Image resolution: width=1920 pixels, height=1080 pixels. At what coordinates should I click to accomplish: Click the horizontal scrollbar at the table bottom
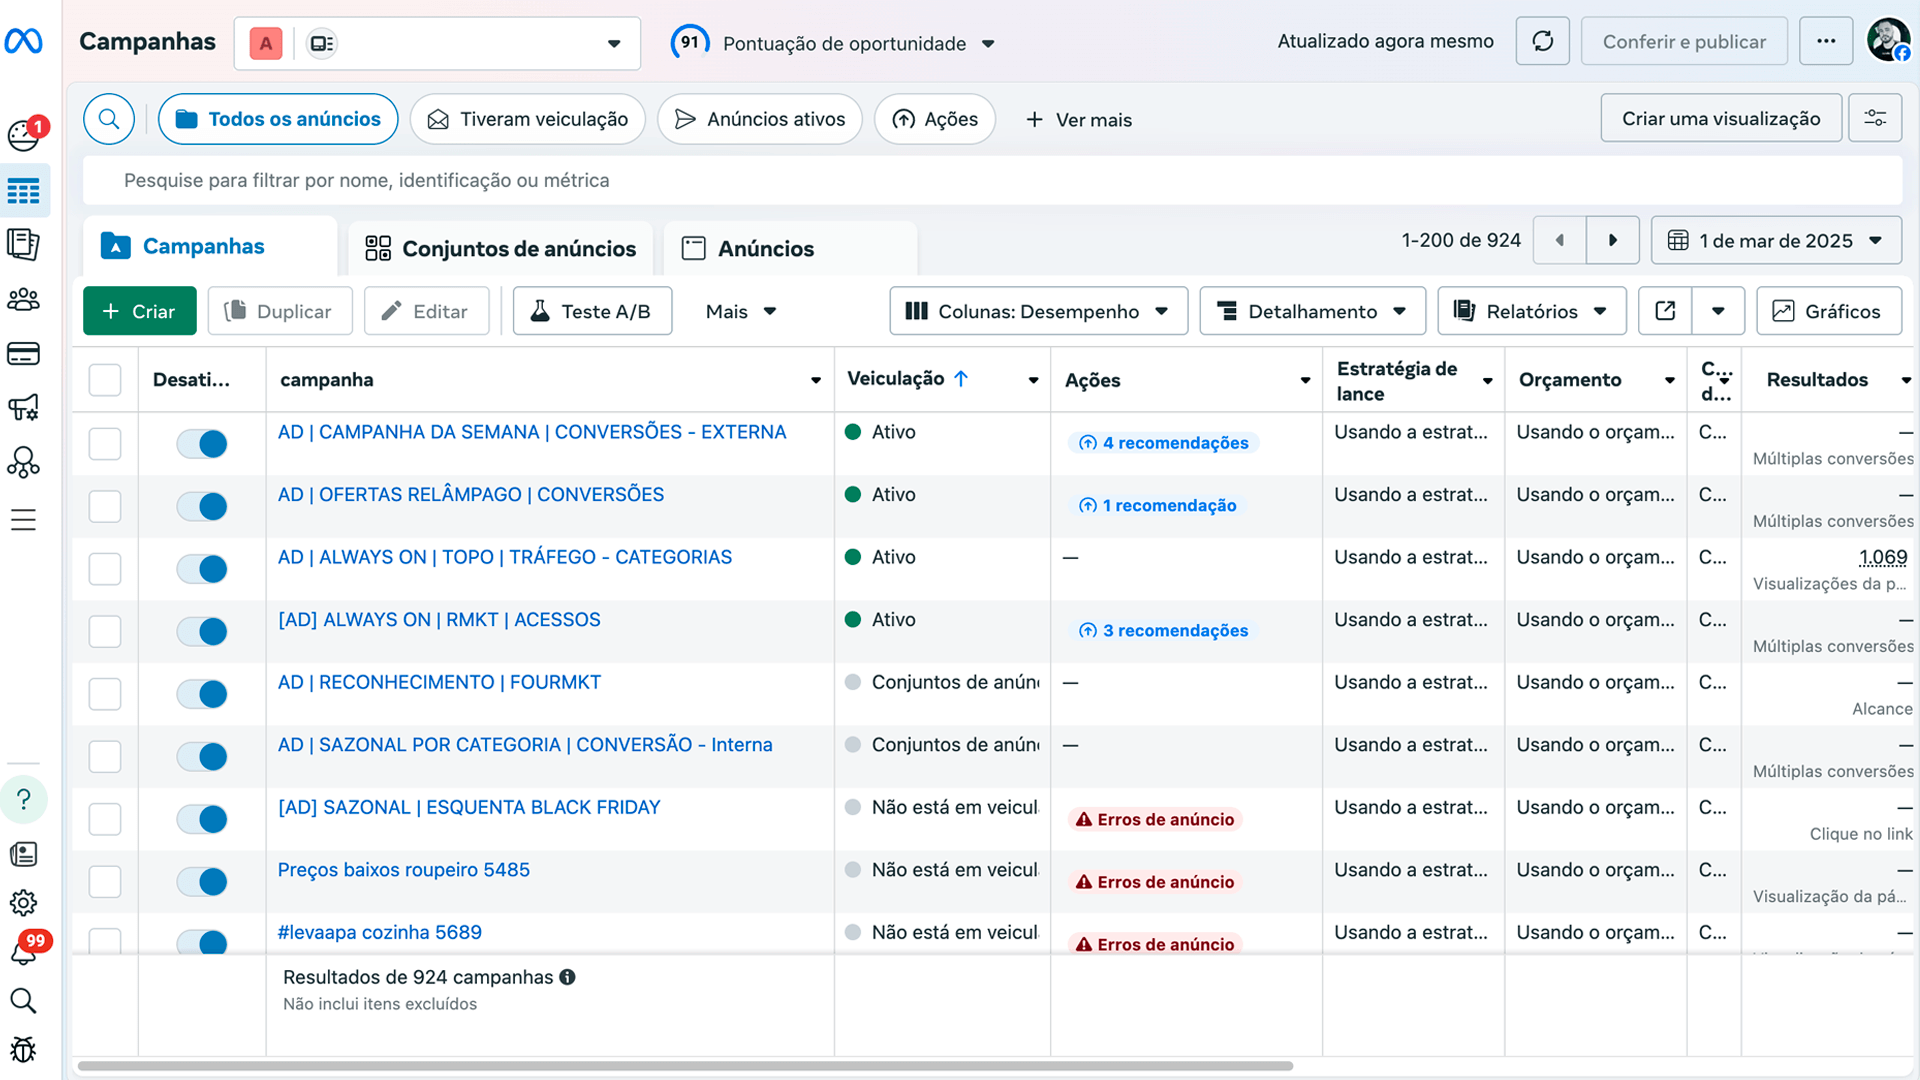tap(685, 1066)
